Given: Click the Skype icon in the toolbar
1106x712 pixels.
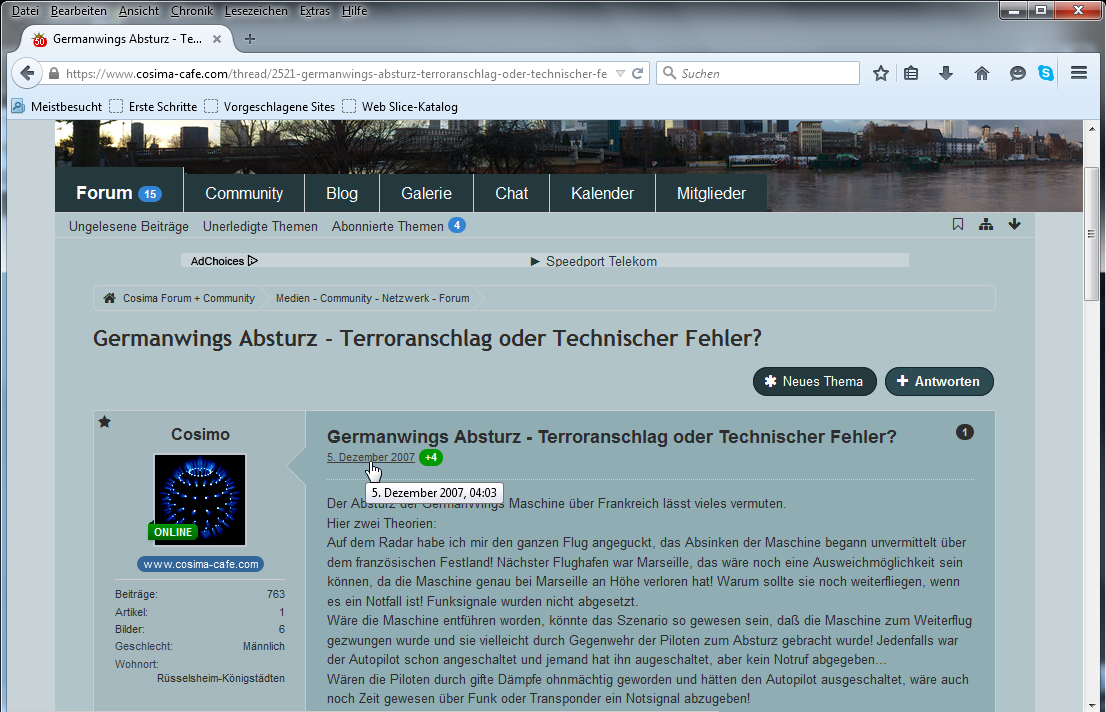Looking at the screenshot, I should [x=1046, y=73].
